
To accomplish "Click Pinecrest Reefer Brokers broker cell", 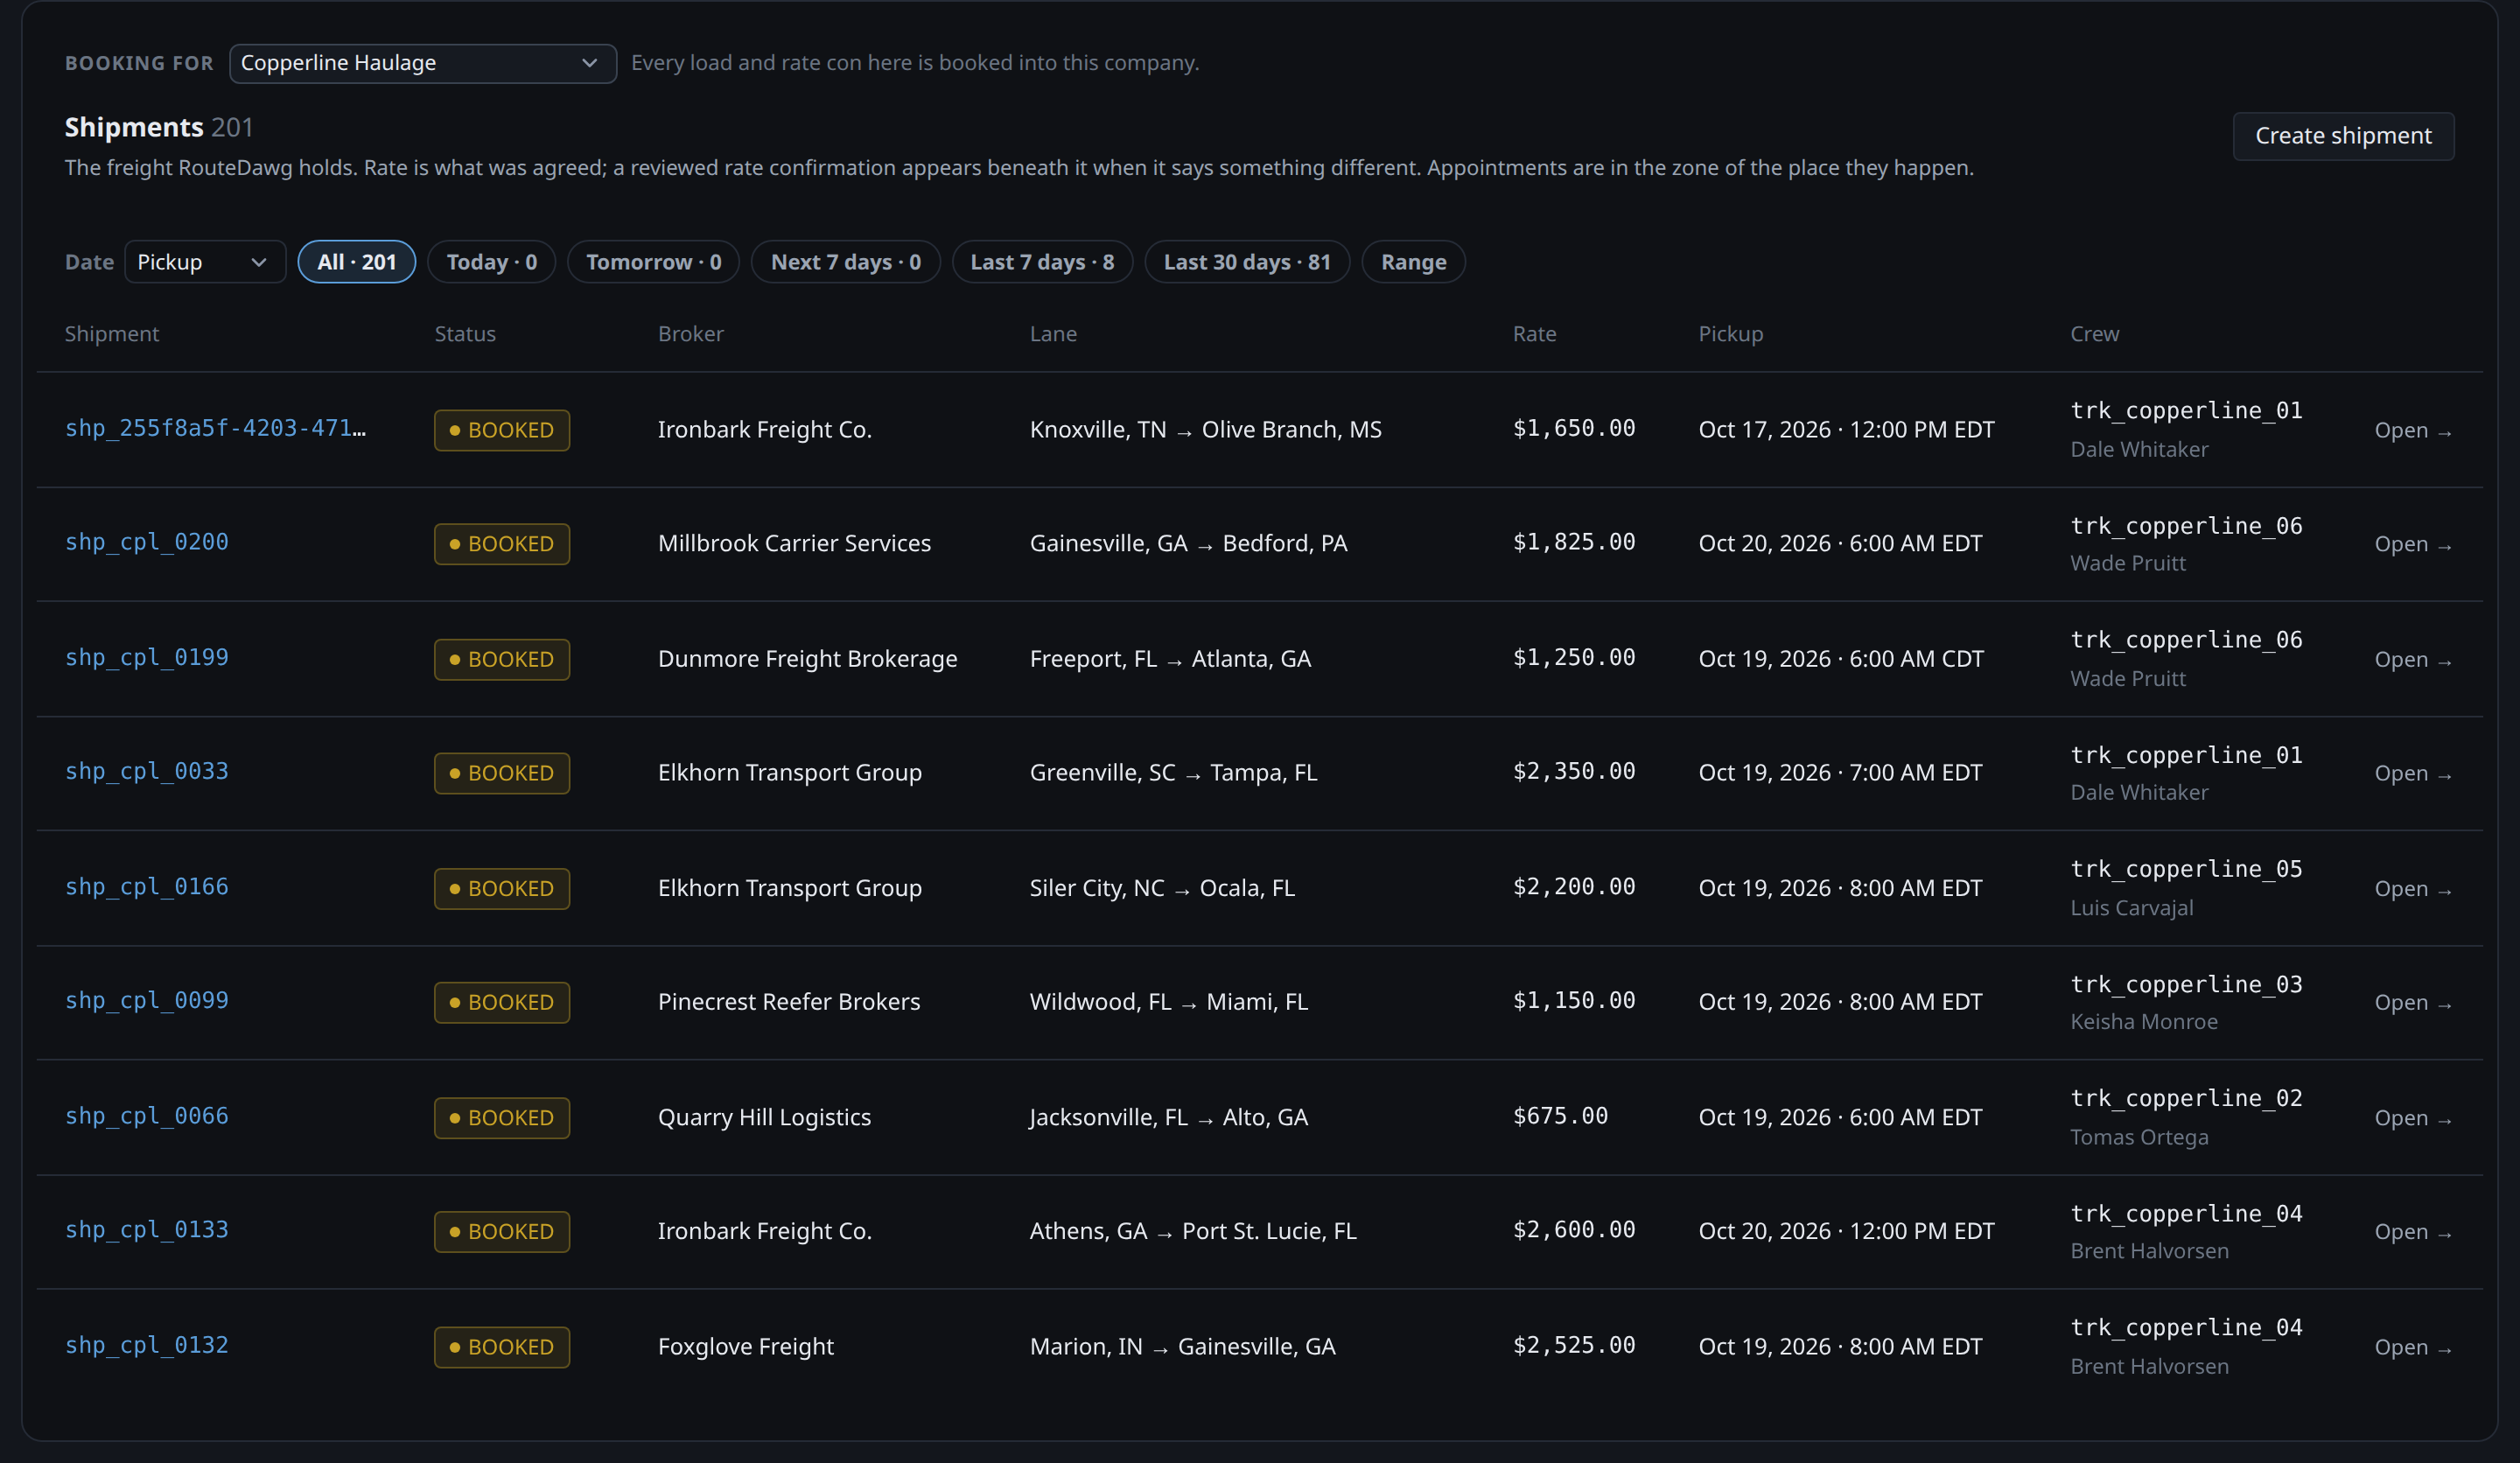I will pyautogui.click(x=788, y=1001).
